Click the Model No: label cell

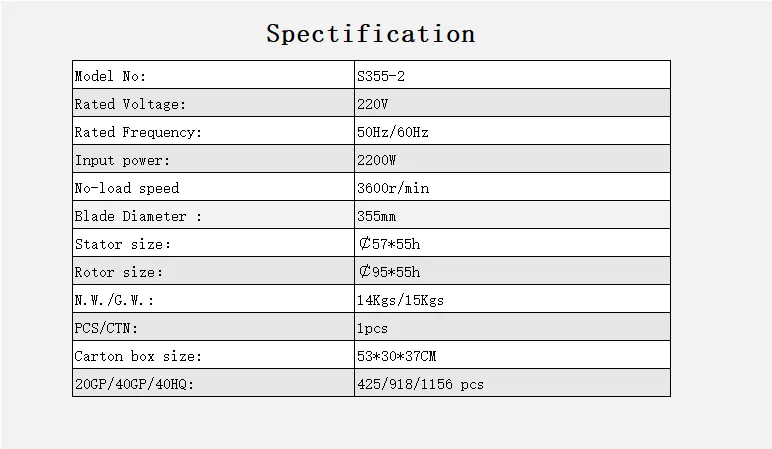click(x=110, y=76)
